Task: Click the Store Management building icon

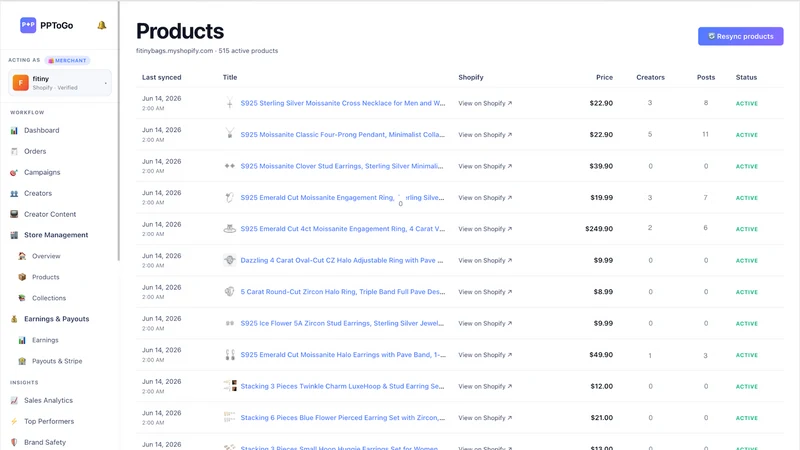Action: 14,235
